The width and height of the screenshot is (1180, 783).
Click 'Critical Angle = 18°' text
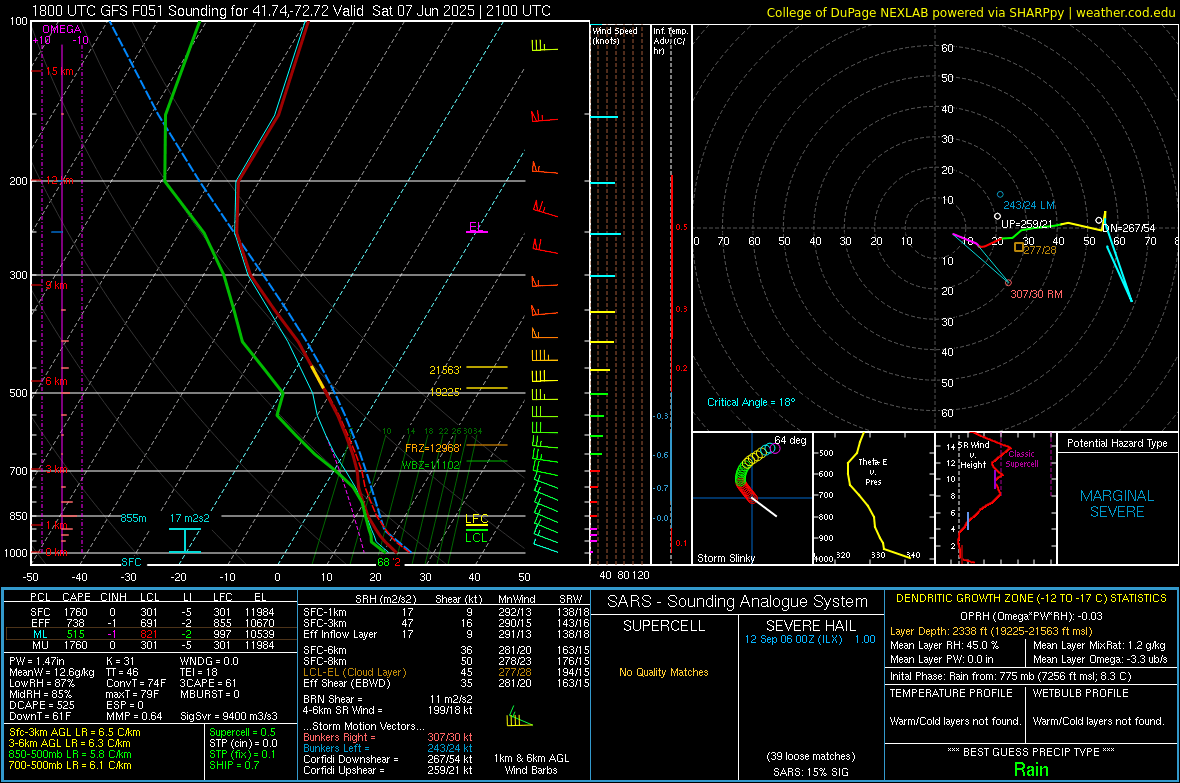click(x=751, y=402)
